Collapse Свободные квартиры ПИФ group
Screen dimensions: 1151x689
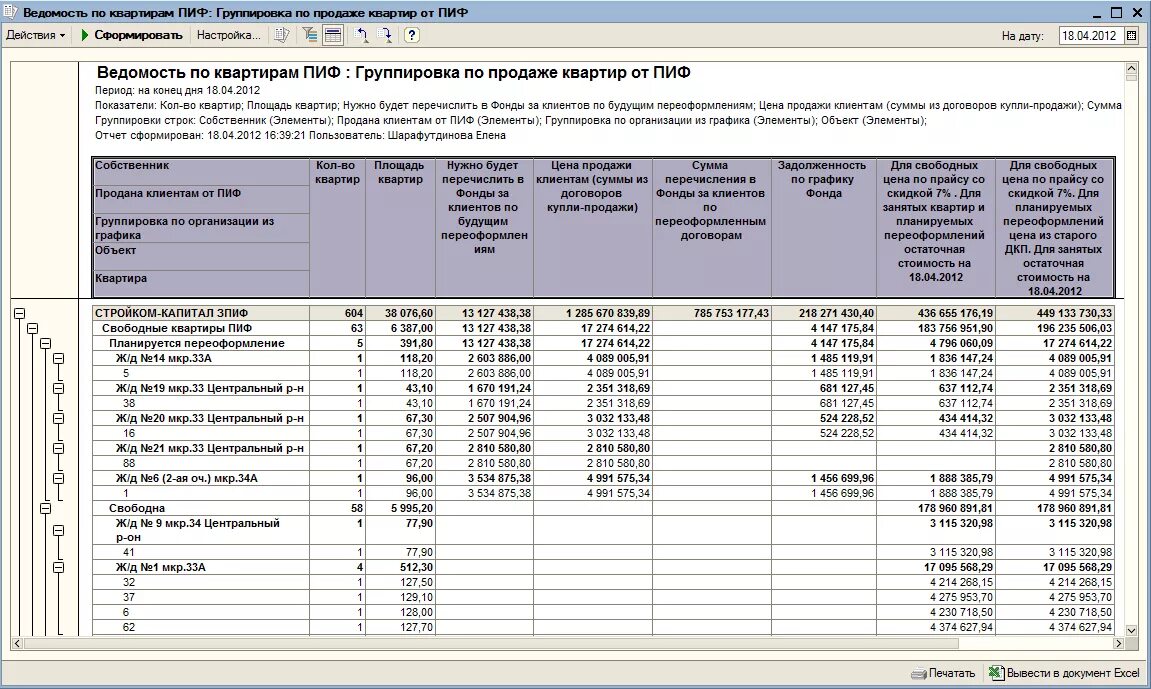click(32, 329)
